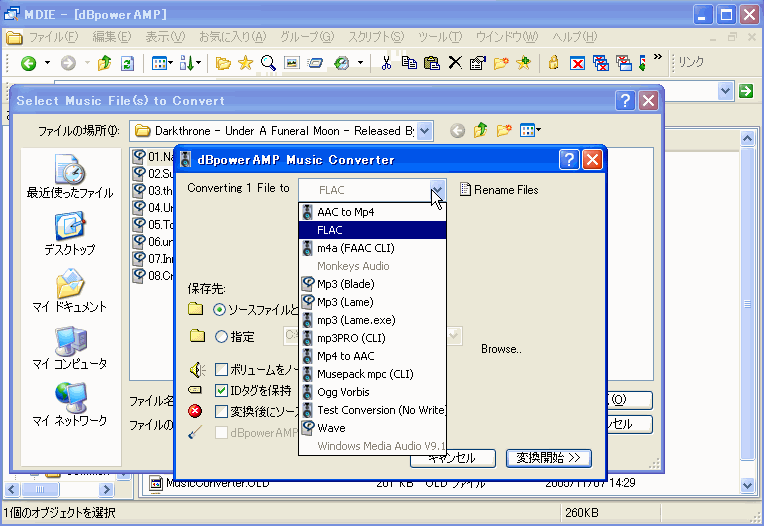Open 最近使ったファイル in places bar
764x526 pixels.
(70, 176)
